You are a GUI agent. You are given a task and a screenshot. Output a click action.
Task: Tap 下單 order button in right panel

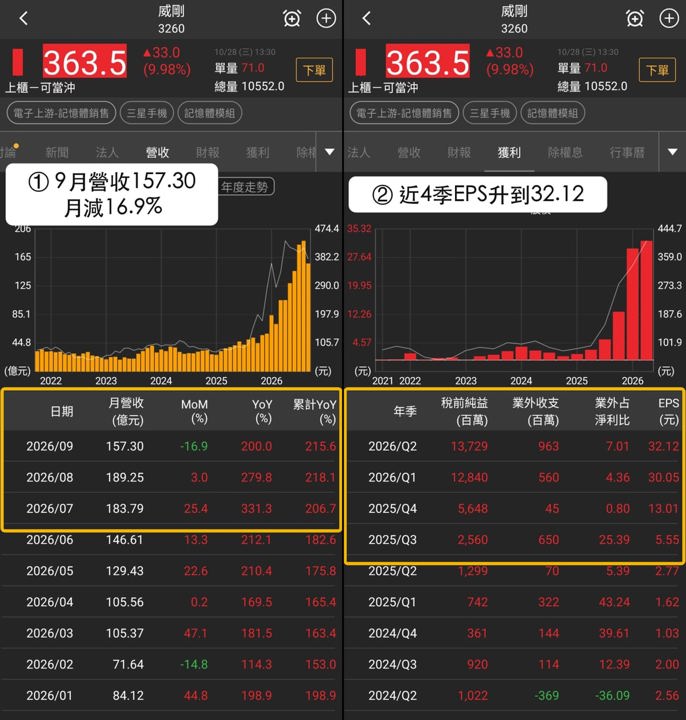click(657, 70)
